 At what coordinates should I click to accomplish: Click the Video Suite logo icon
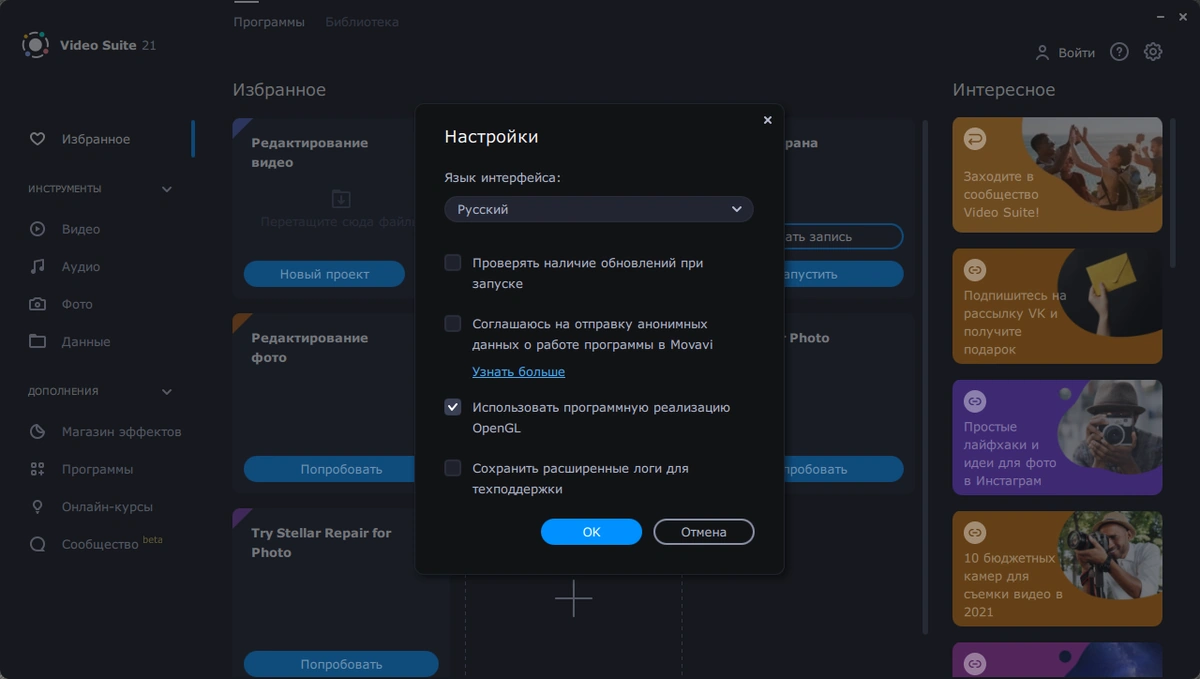(35, 45)
